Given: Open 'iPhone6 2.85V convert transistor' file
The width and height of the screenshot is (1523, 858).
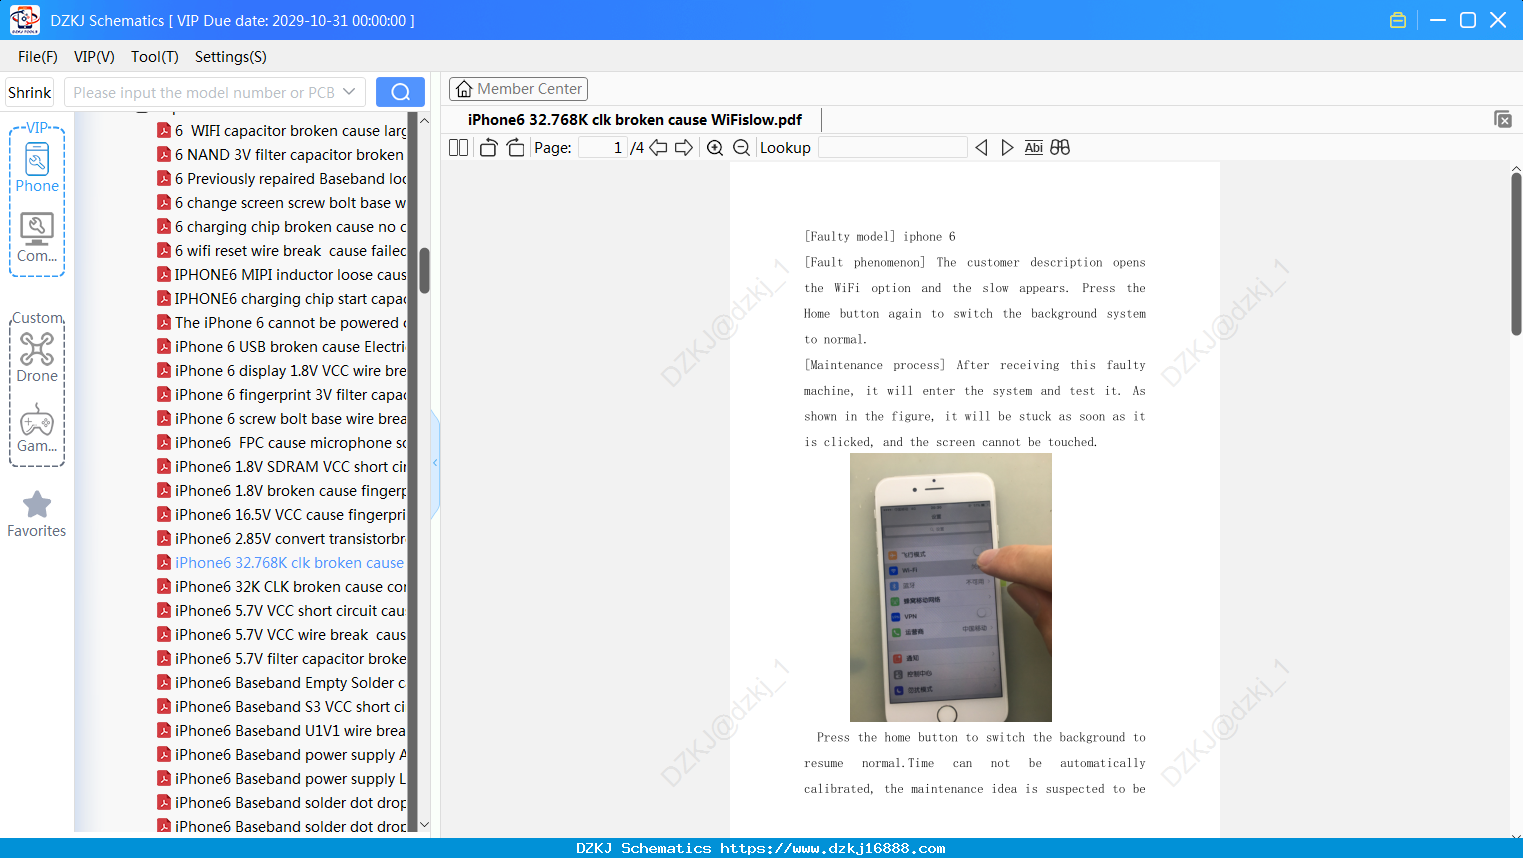Looking at the screenshot, I should [x=282, y=539].
